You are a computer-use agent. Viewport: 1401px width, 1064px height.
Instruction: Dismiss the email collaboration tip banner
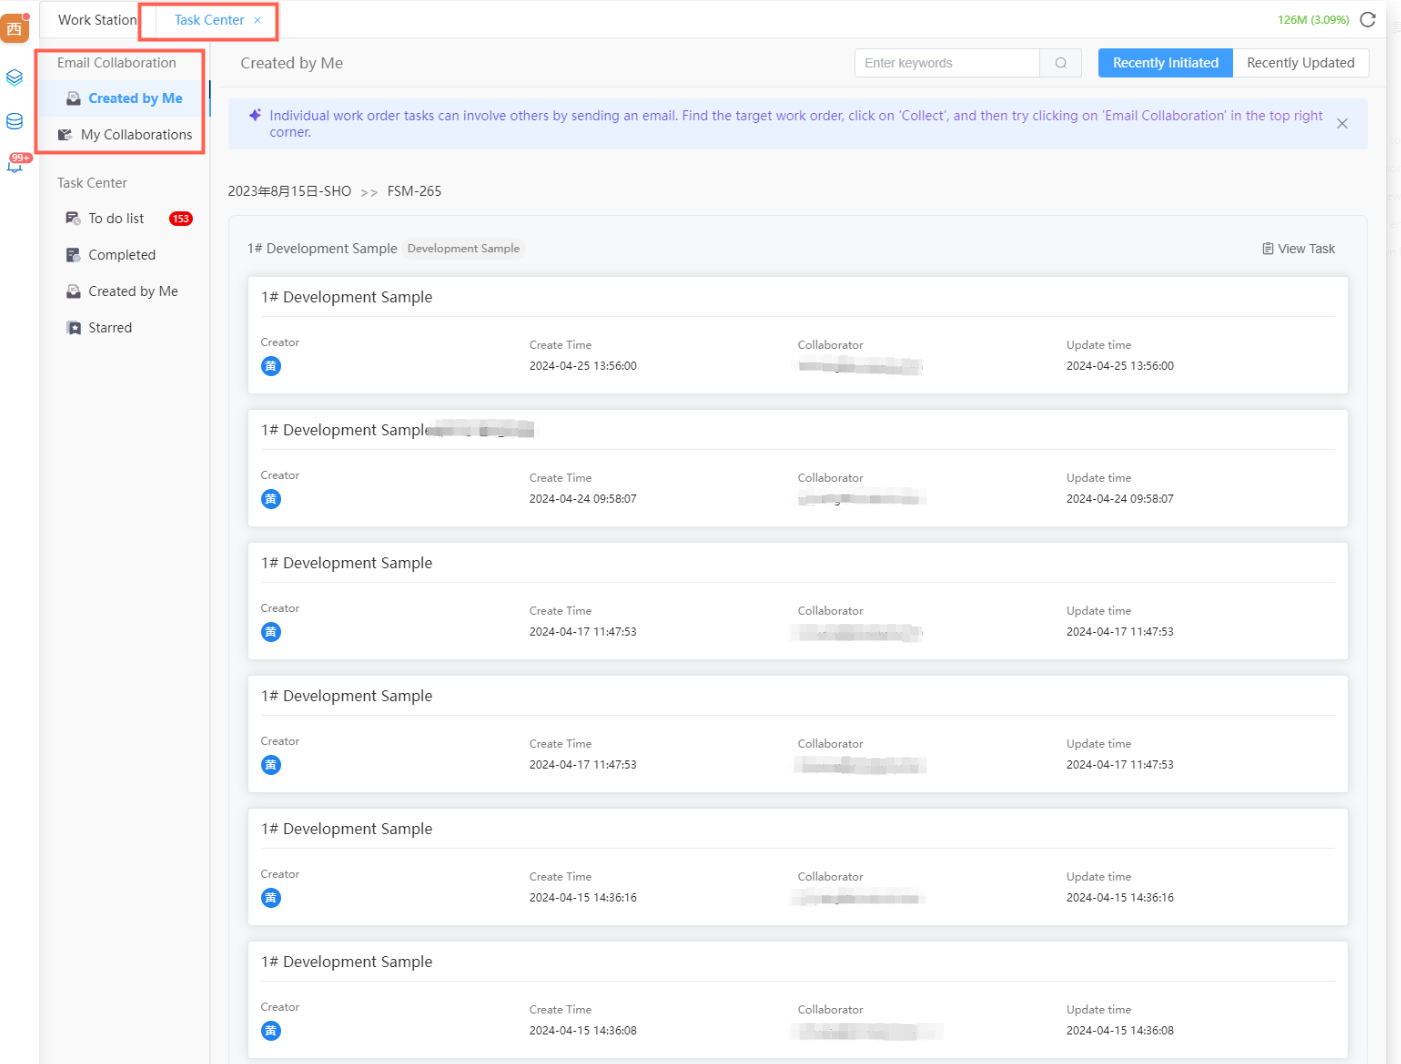(1342, 124)
